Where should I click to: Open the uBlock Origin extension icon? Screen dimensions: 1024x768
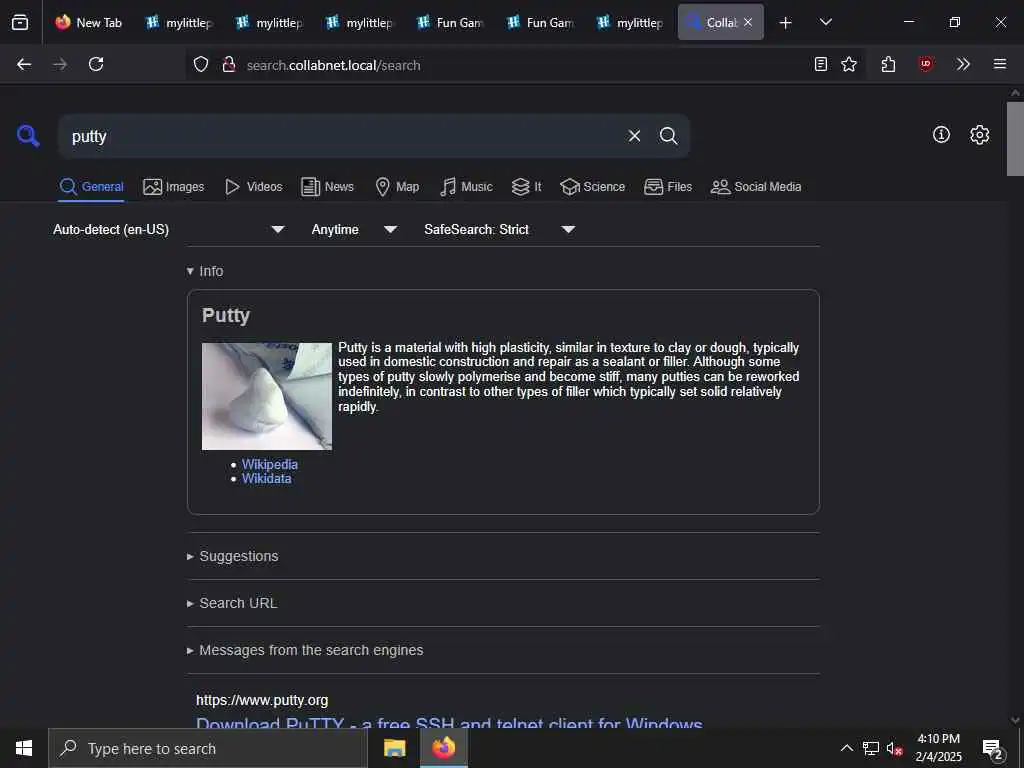925,64
